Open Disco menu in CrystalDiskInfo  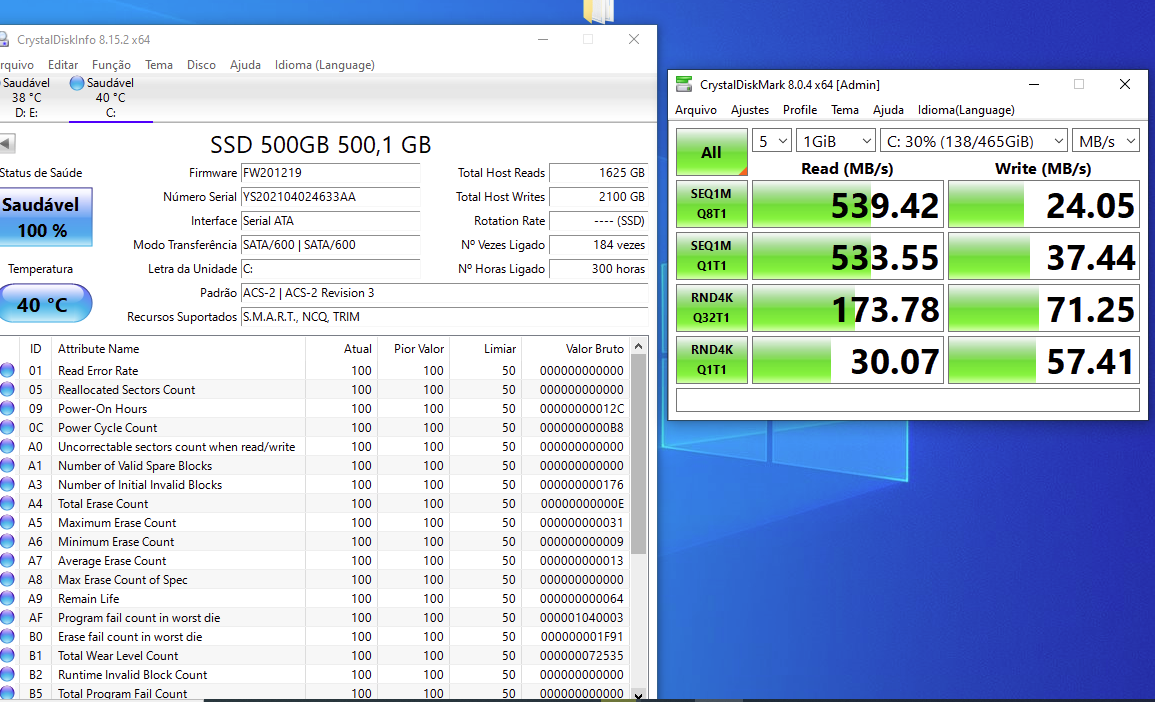tap(201, 65)
